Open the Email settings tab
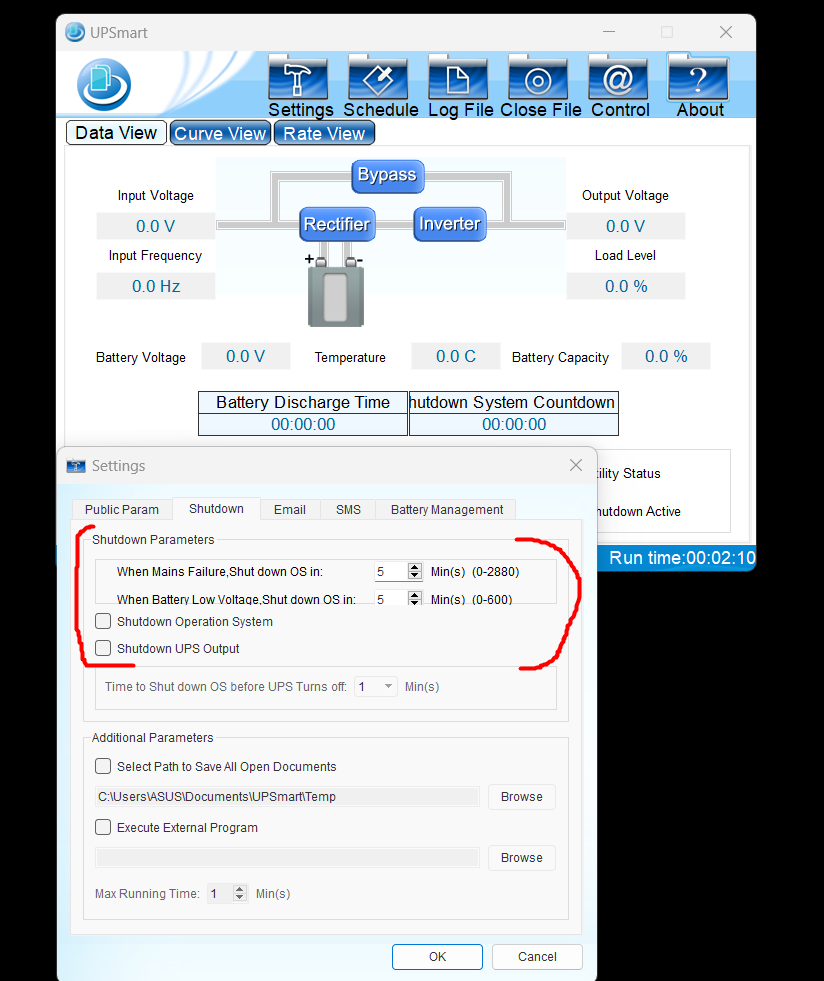Image resolution: width=824 pixels, height=981 pixels. (x=290, y=510)
